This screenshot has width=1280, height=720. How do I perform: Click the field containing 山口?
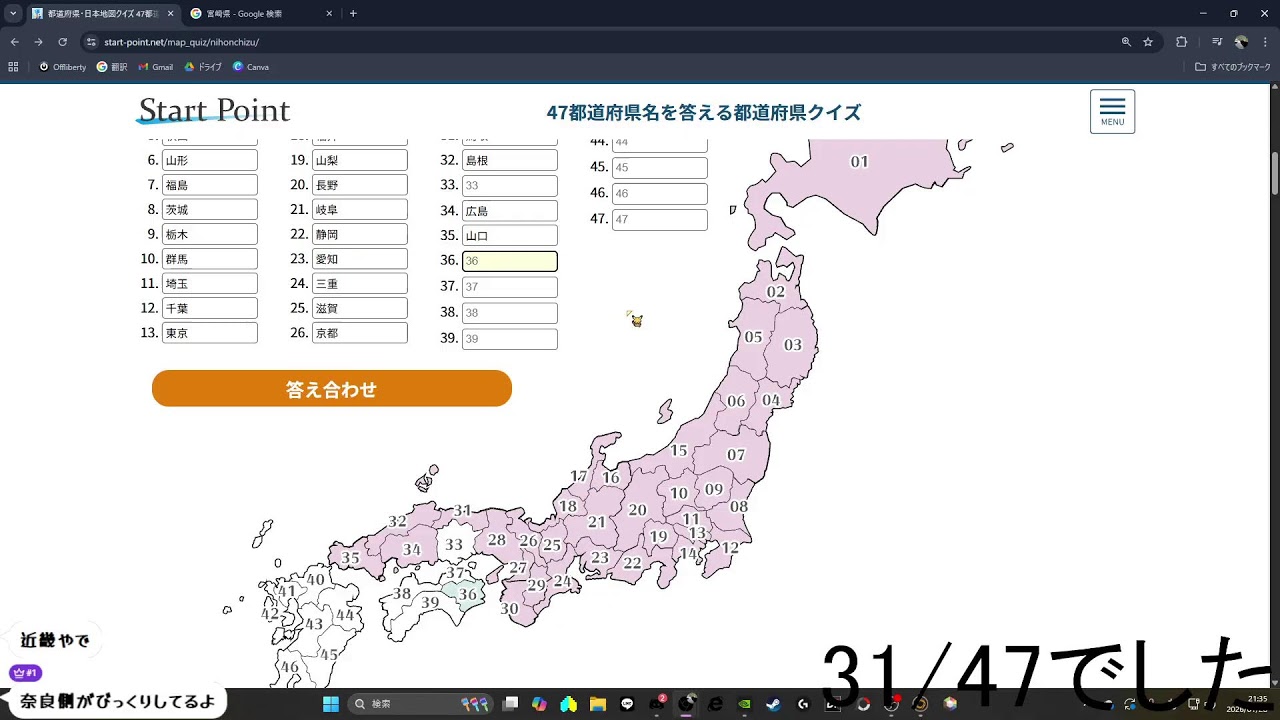coord(510,236)
